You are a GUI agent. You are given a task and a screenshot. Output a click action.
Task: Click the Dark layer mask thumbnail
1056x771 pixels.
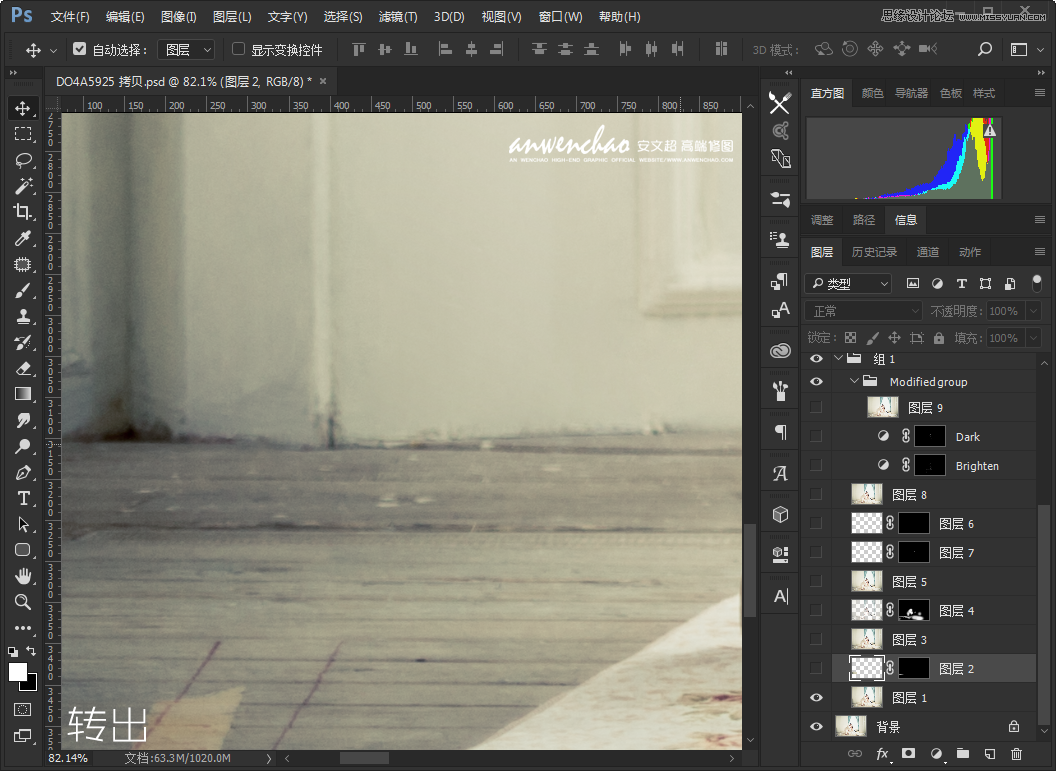click(x=929, y=436)
